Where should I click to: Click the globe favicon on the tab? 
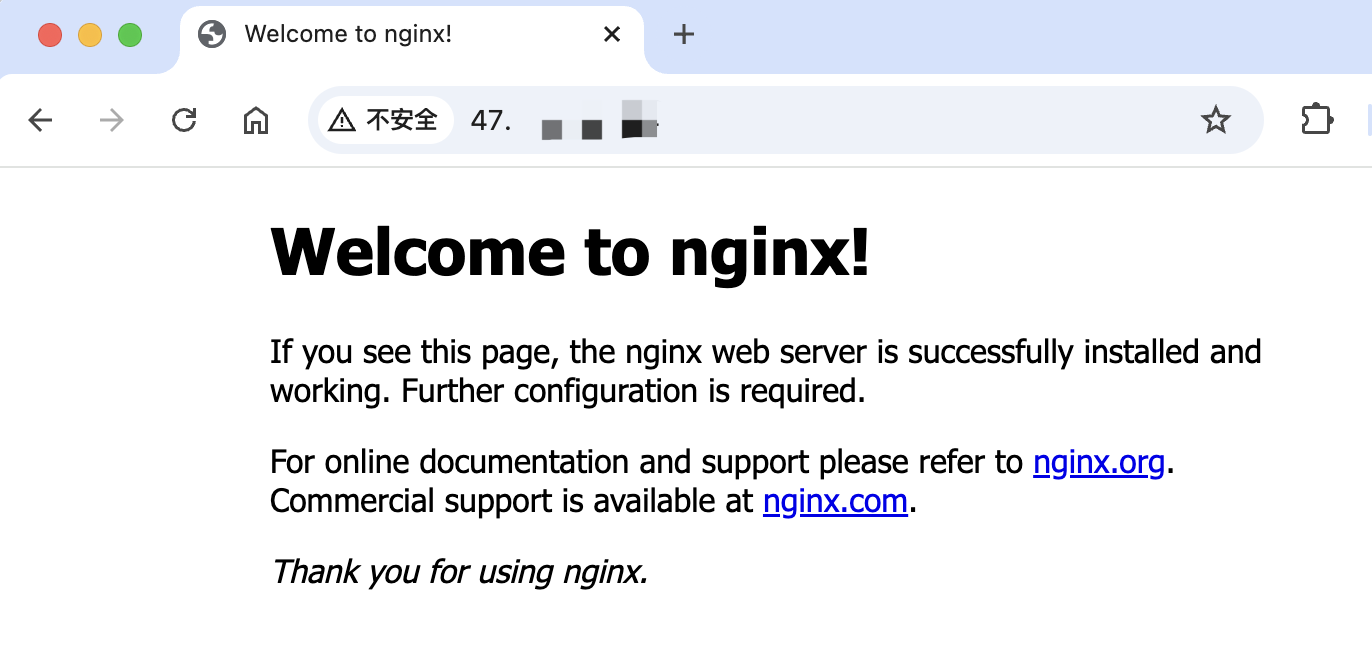click(x=212, y=34)
